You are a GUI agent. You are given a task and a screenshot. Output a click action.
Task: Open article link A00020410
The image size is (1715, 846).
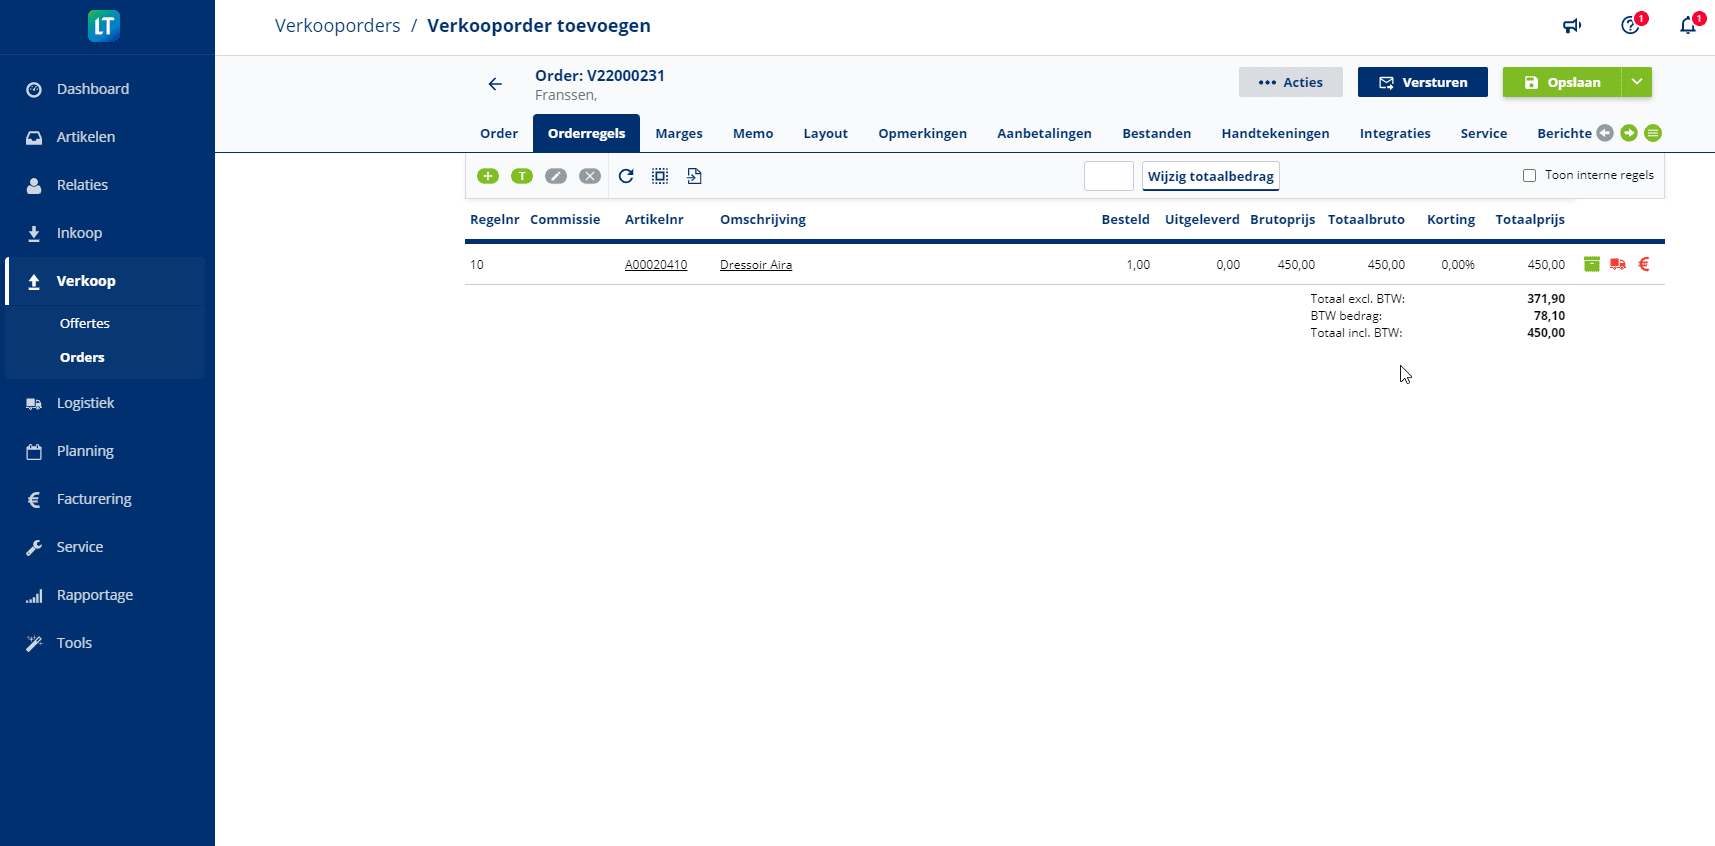pos(656,265)
